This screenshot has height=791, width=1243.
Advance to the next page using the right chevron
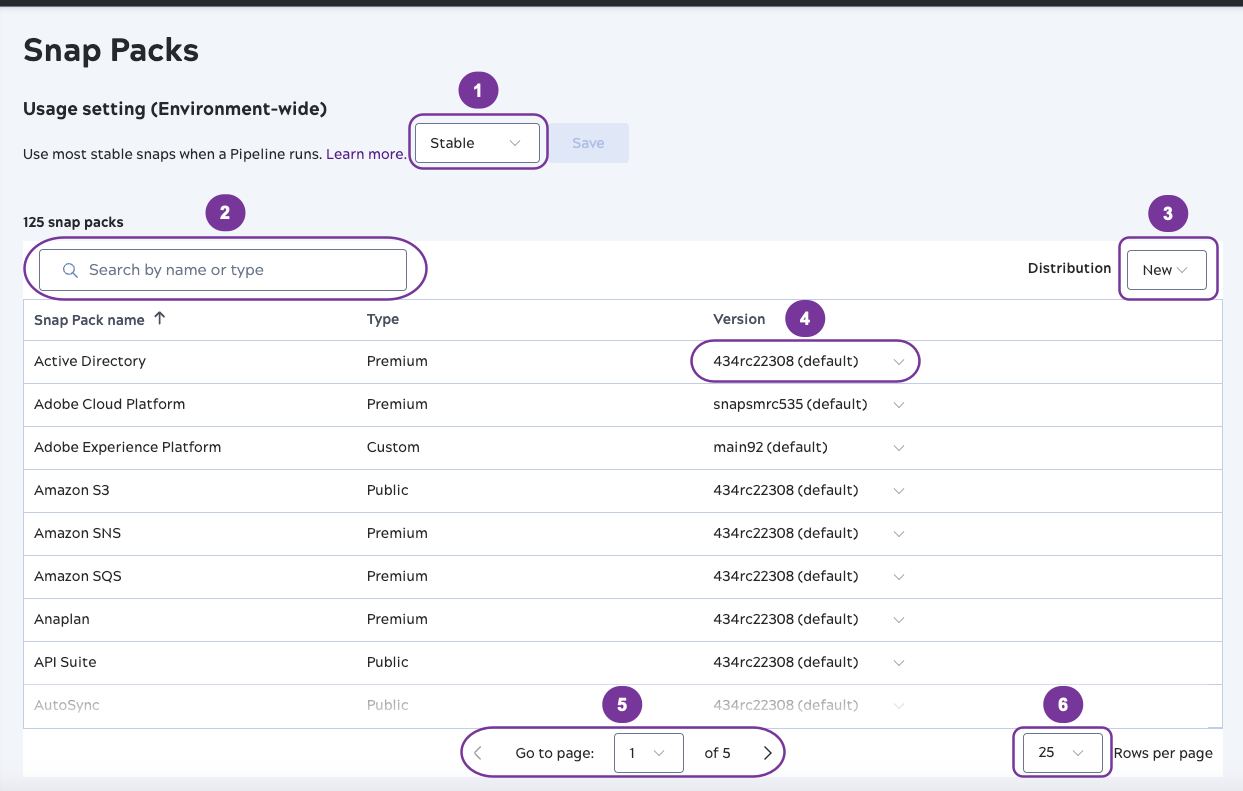767,752
